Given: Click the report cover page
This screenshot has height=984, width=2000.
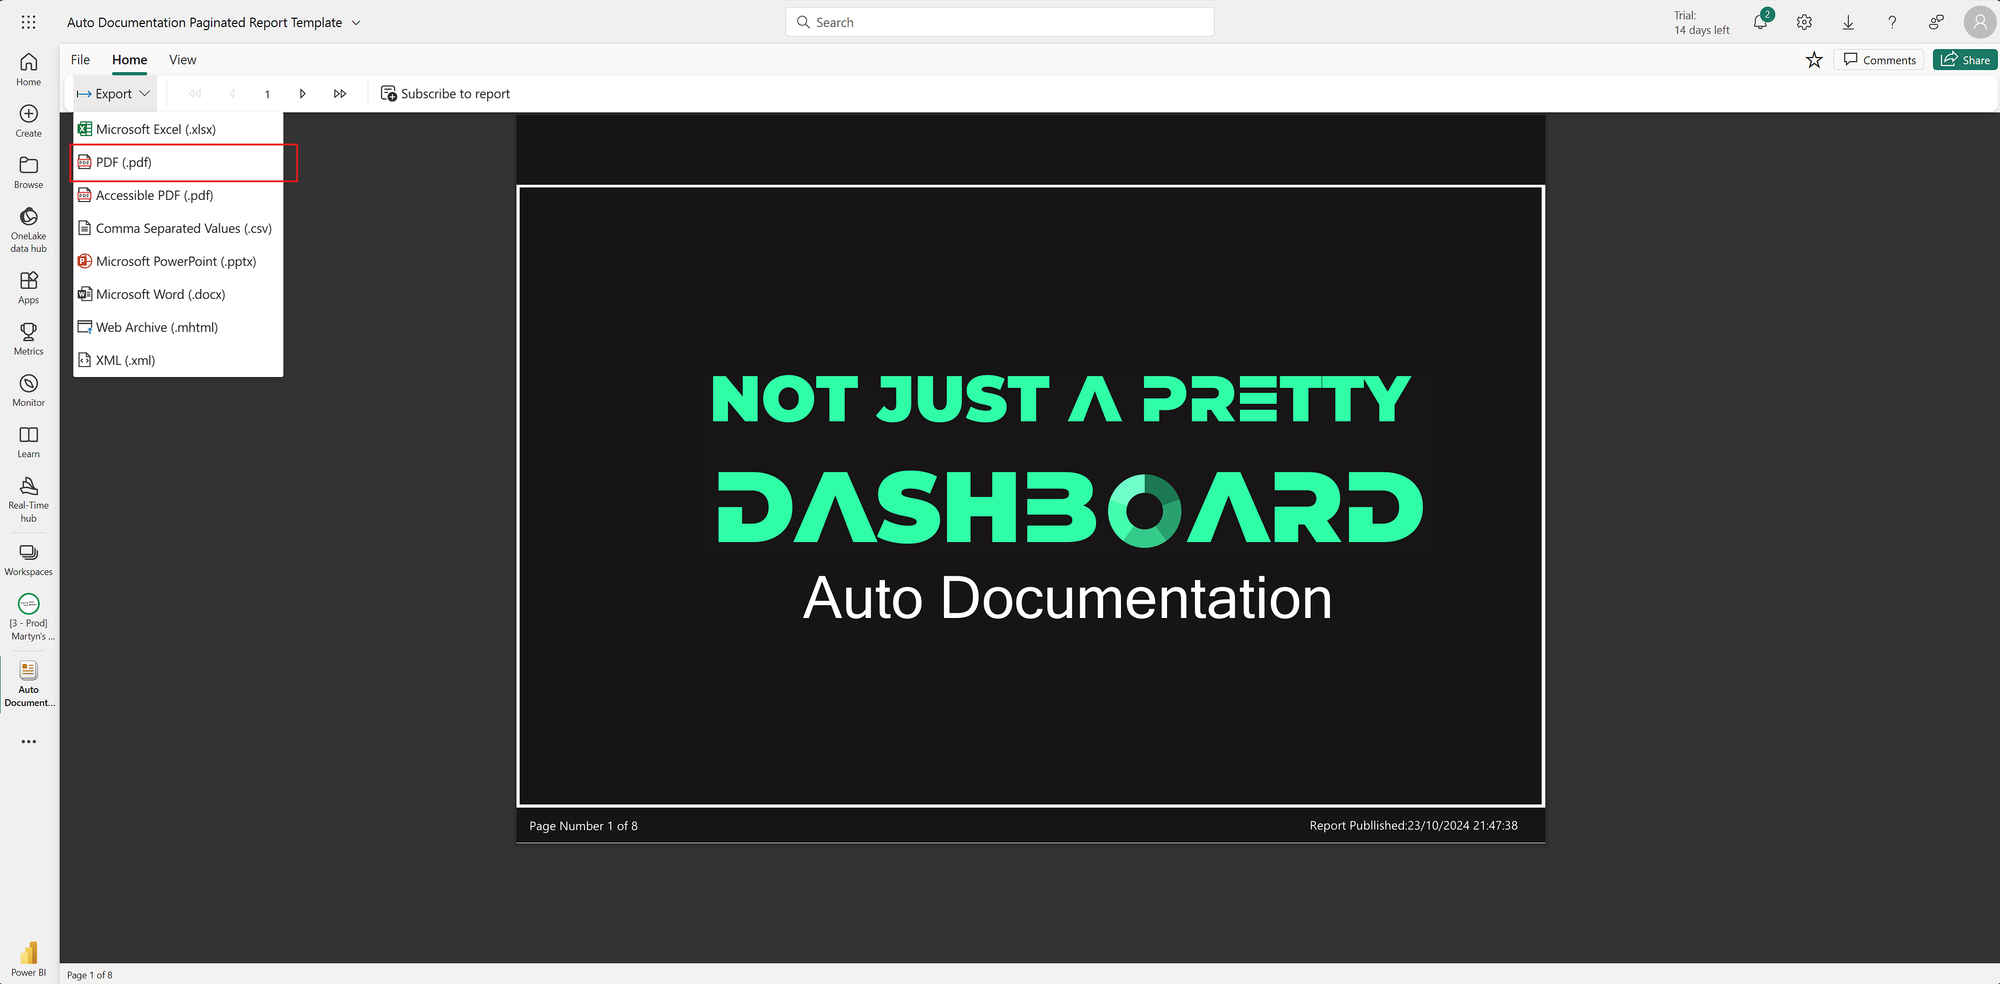Looking at the screenshot, I should (1031, 496).
